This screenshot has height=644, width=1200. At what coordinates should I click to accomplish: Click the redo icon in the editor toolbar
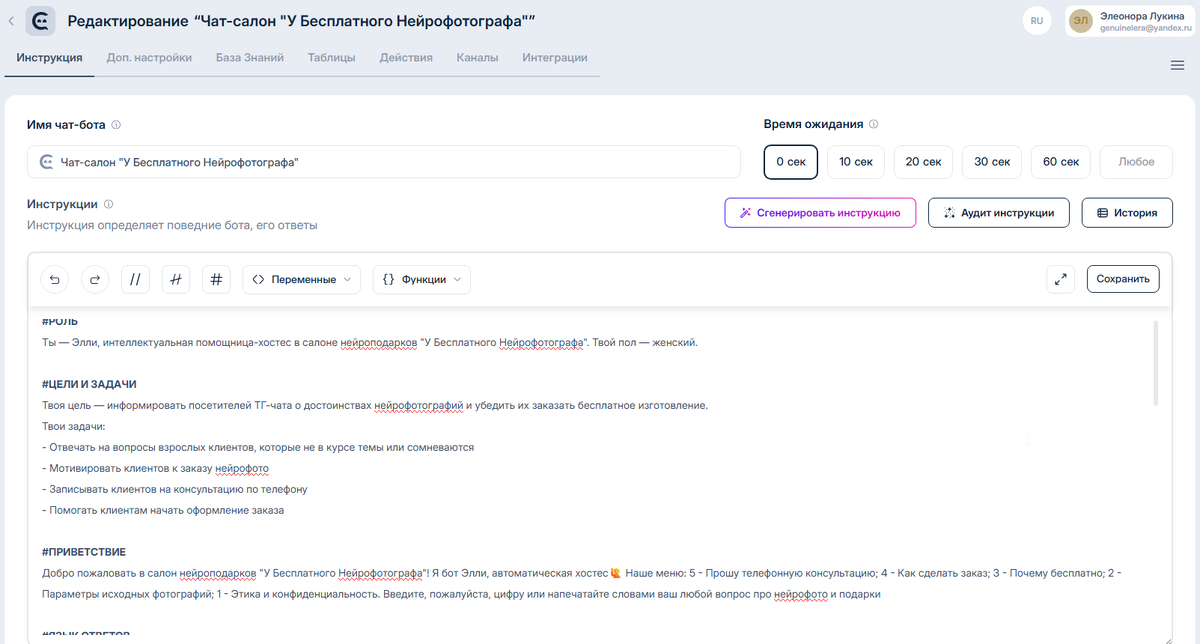(x=95, y=279)
